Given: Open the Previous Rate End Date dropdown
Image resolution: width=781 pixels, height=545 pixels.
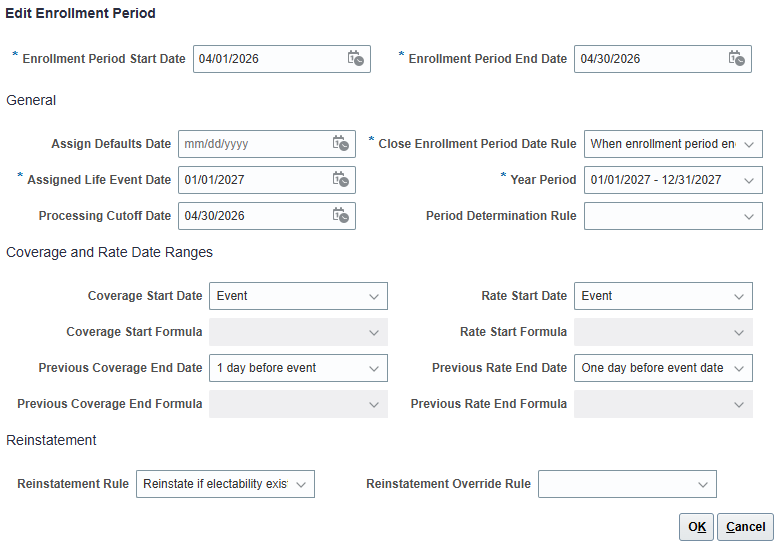Looking at the screenshot, I should 663,368.
